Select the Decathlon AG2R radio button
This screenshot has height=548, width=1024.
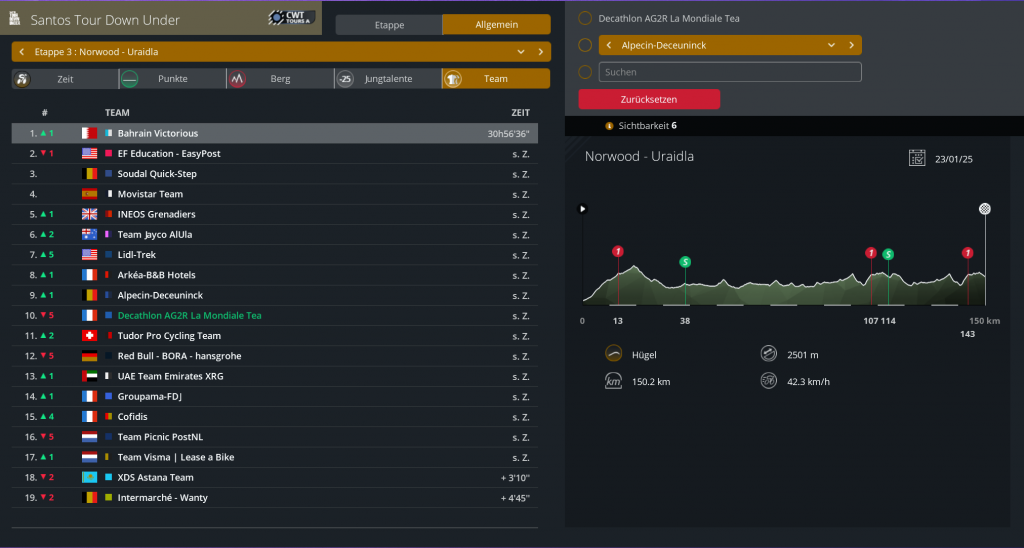point(585,18)
